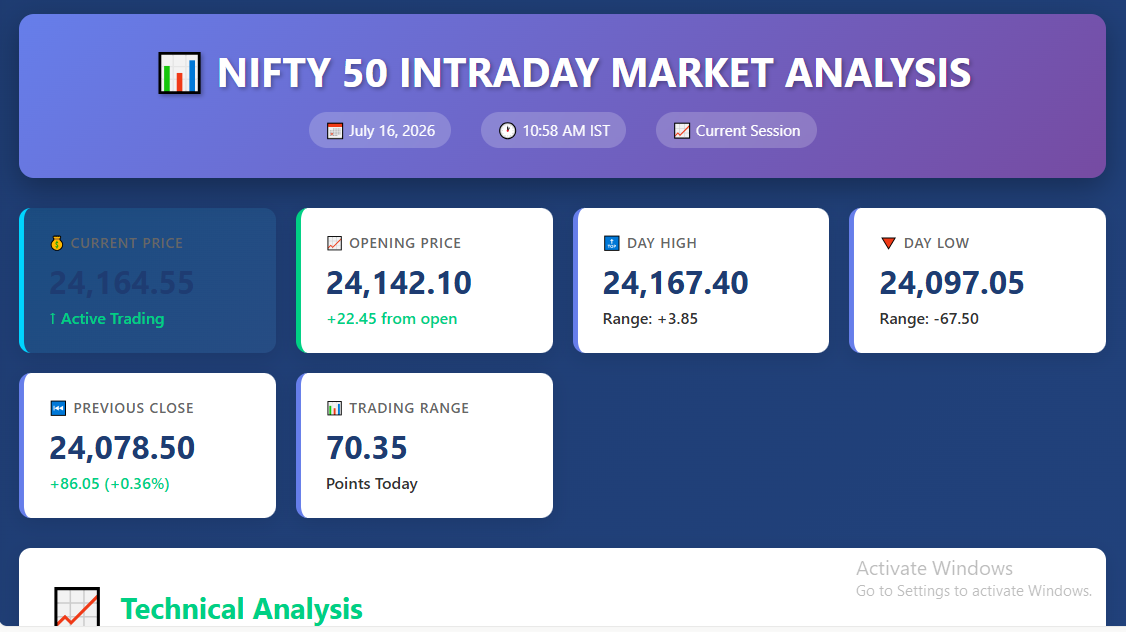Click the Technical Analysis heading
Viewport: 1126px width, 632px height.
tap(241, 609)
